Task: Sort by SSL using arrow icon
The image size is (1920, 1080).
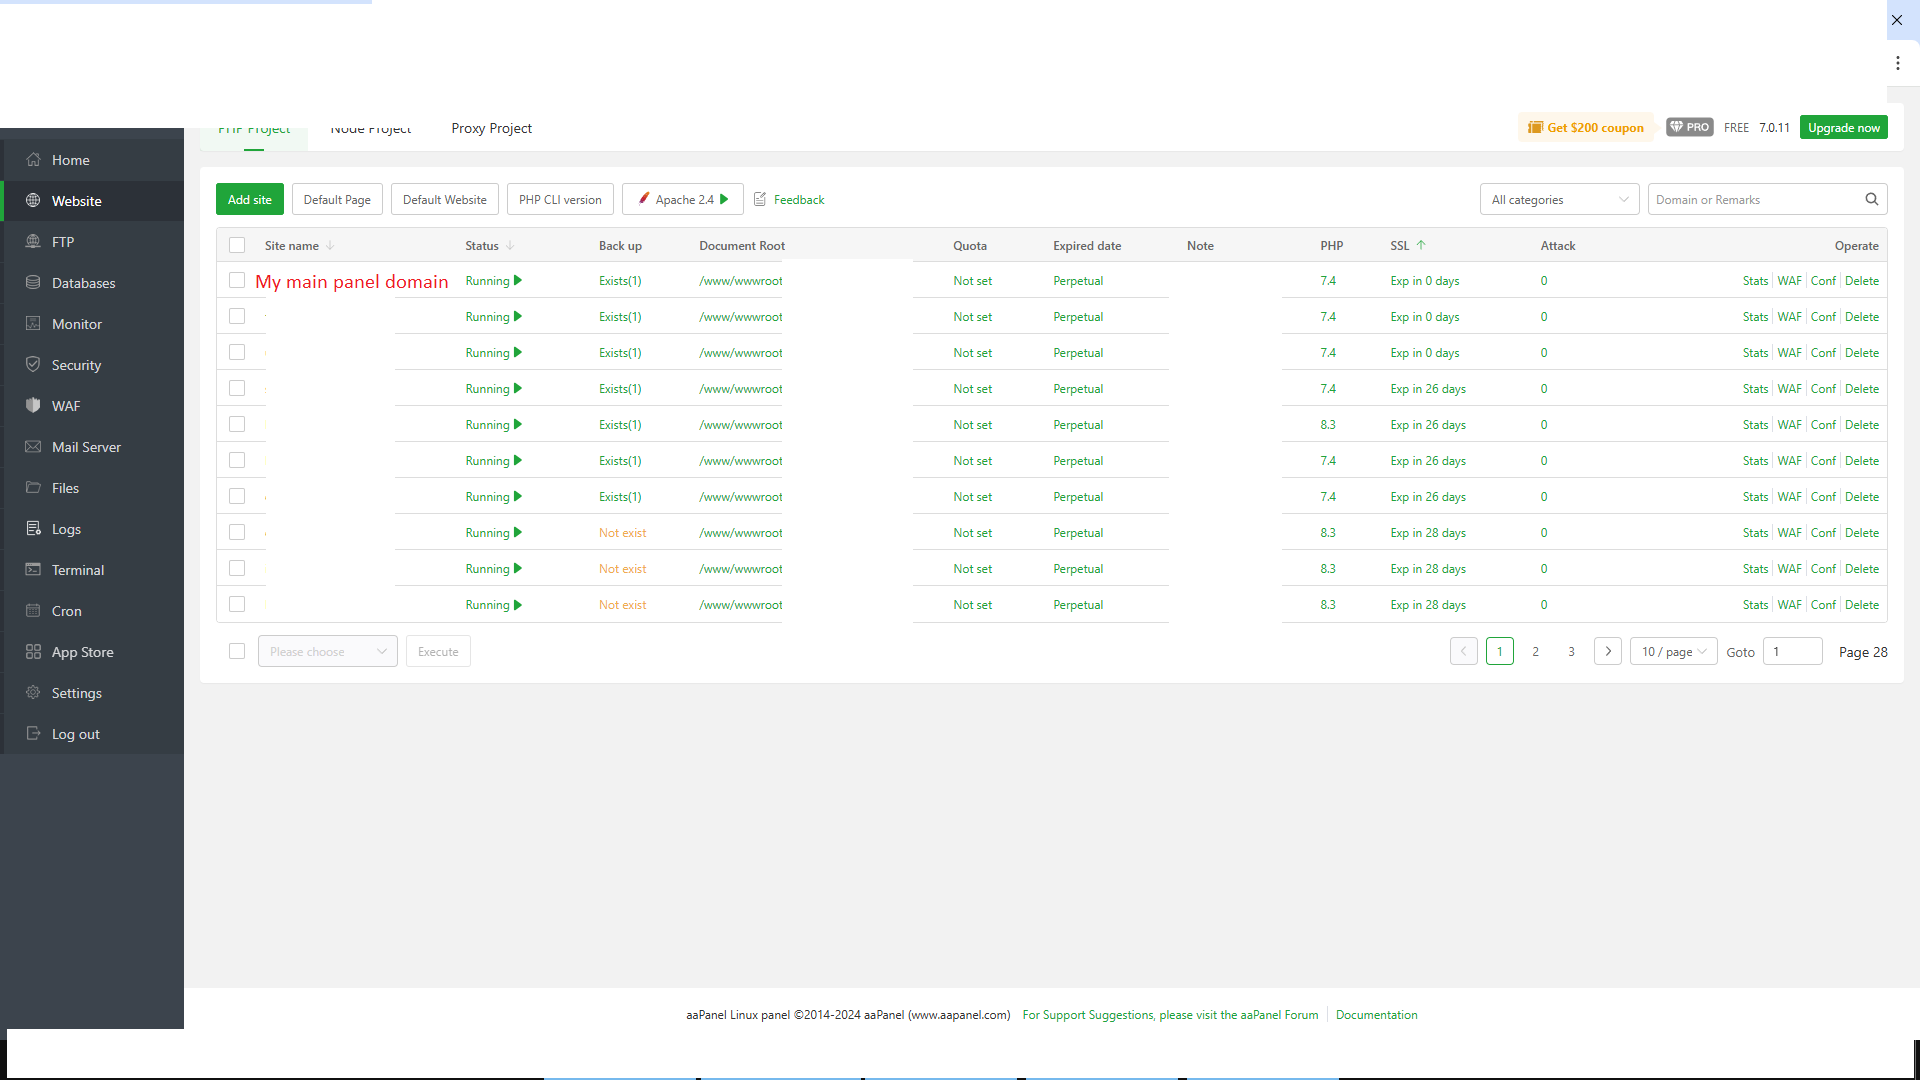Action: point(1421,245)
